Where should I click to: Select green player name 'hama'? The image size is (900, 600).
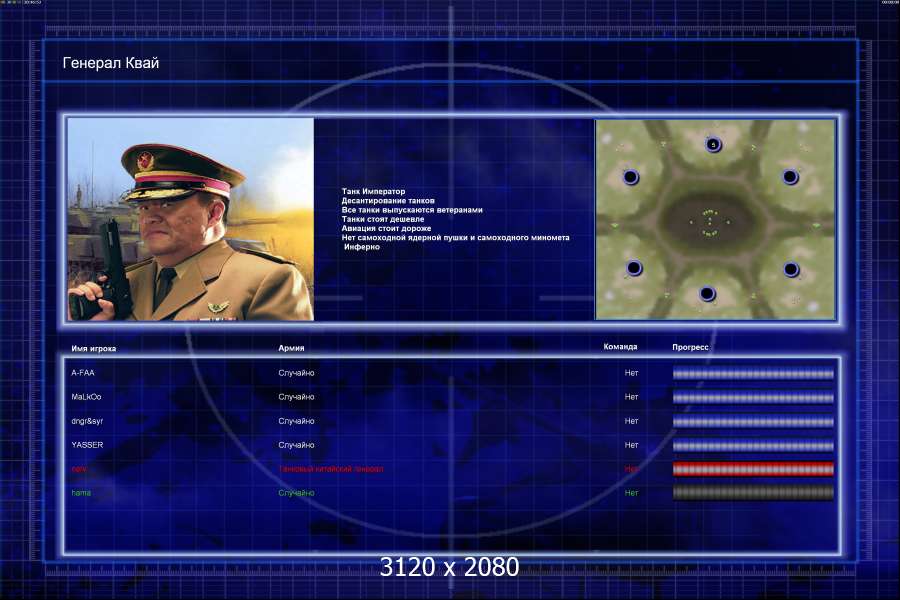coord(81,493)
